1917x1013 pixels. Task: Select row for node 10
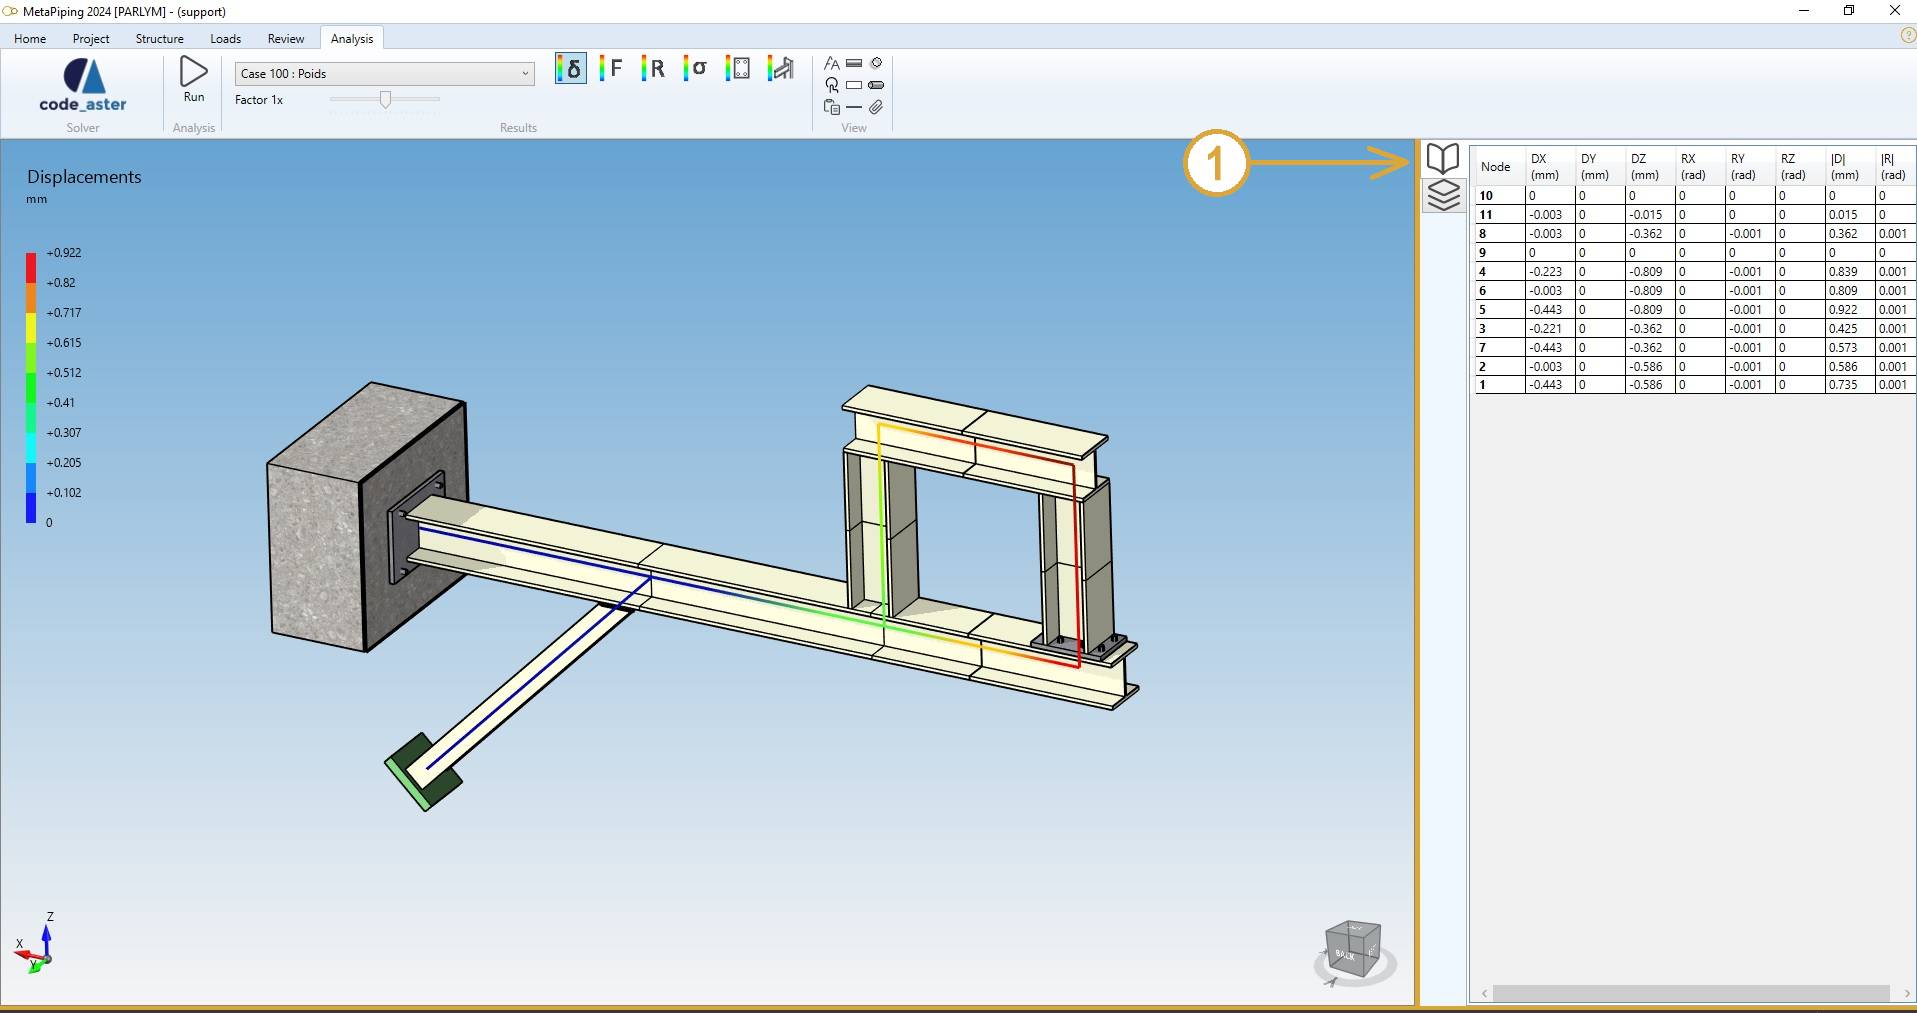[x=1695, y=196]
